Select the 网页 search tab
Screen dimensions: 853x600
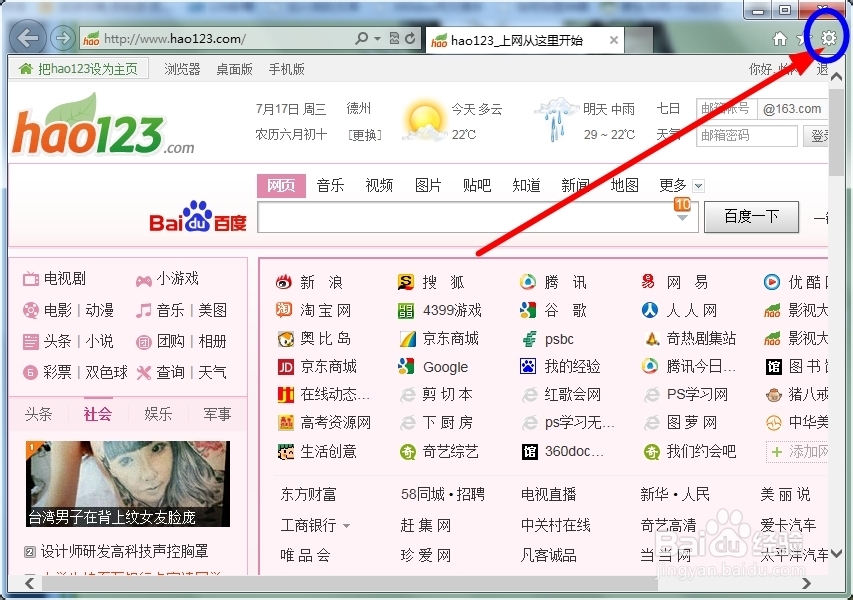pyautogui.click(x=281, y=185)
